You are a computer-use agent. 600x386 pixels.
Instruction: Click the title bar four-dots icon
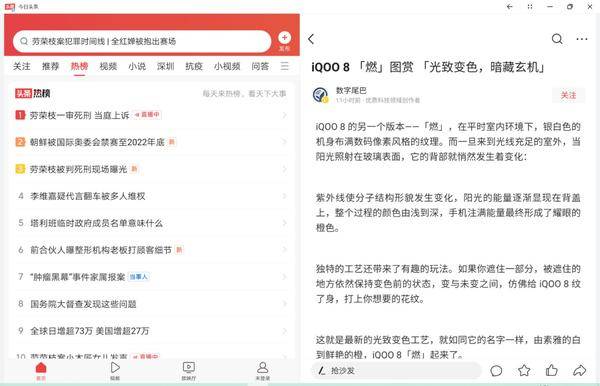click(530, 7)
